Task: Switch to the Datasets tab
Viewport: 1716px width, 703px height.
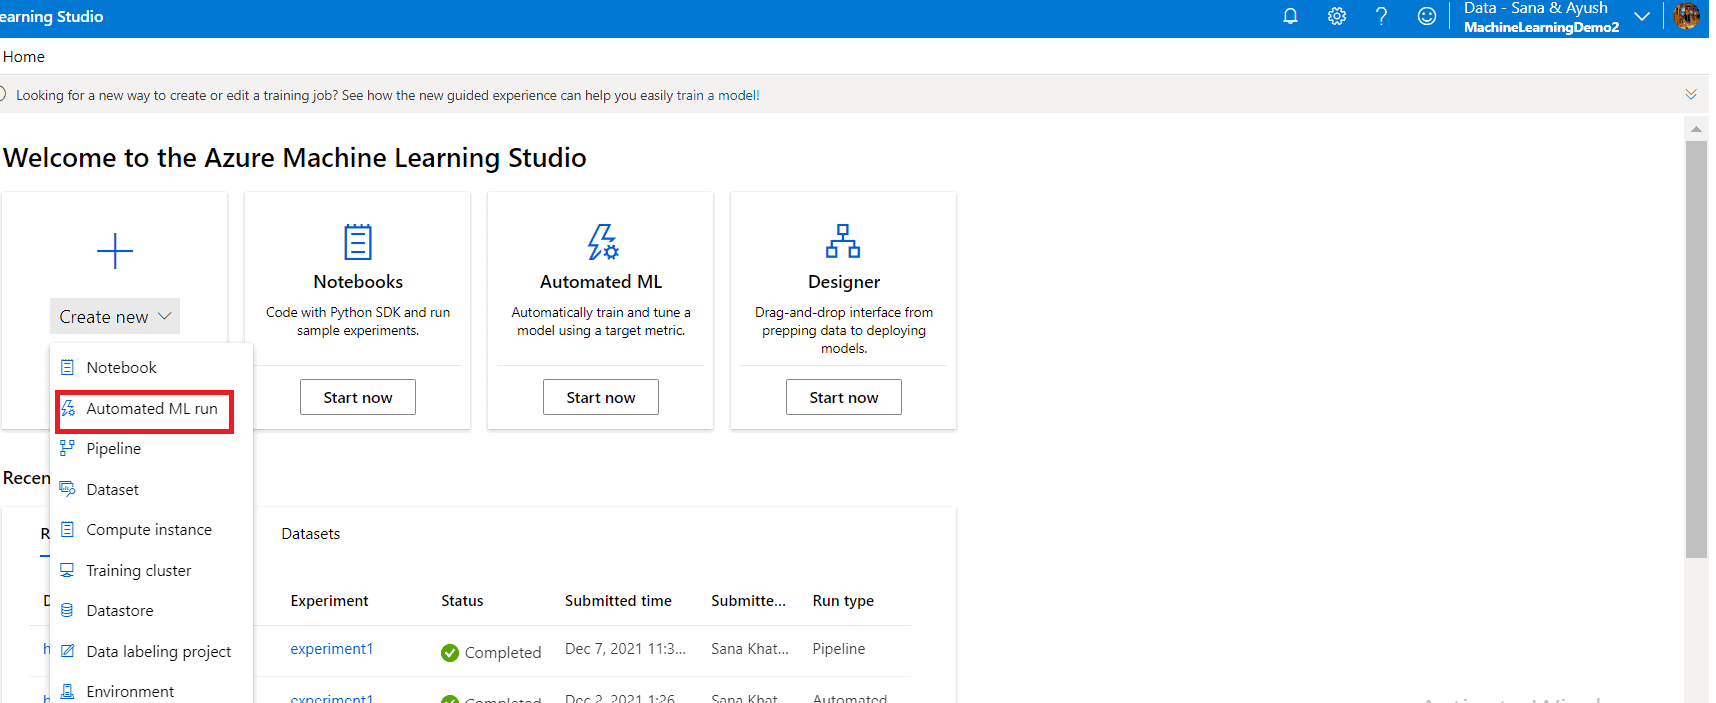Action: 311,534
